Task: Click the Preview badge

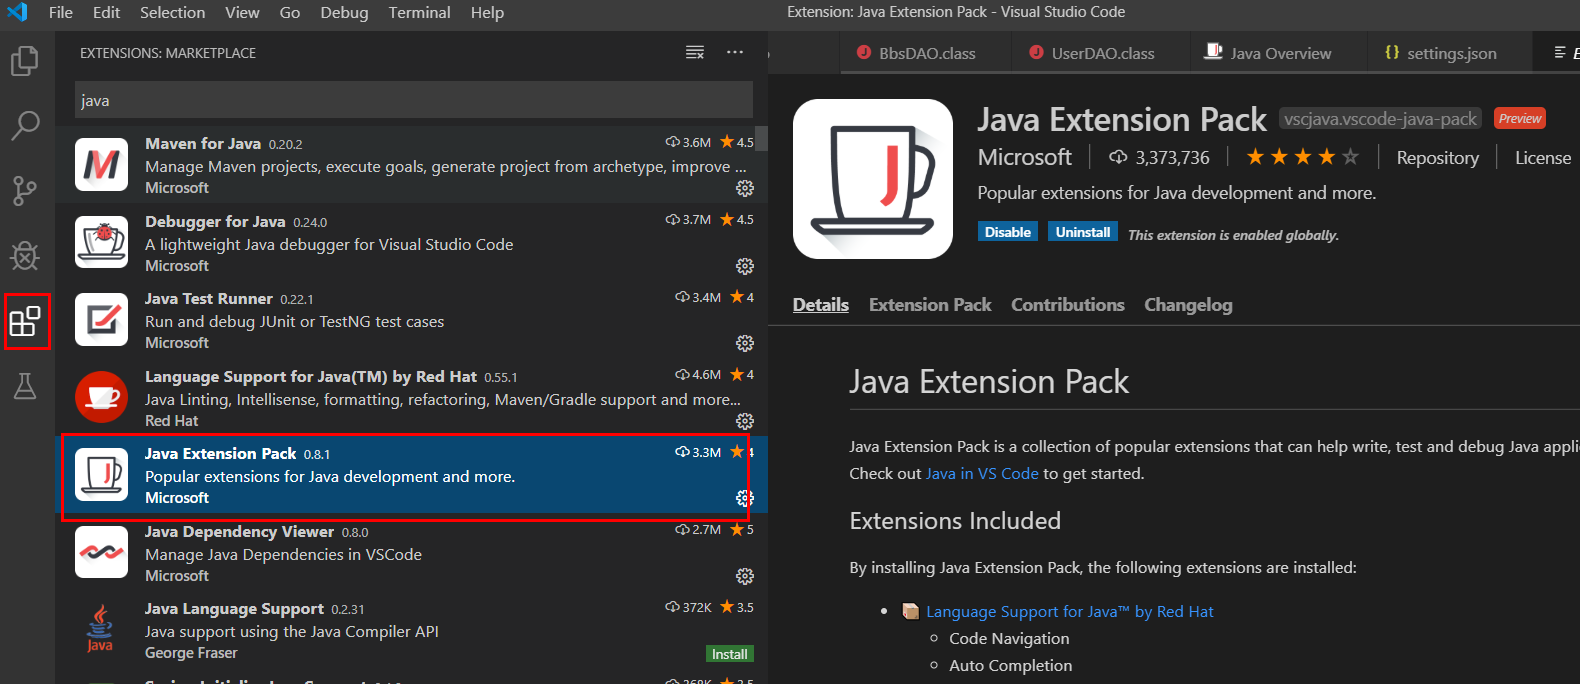Action: coord(1520,118)
